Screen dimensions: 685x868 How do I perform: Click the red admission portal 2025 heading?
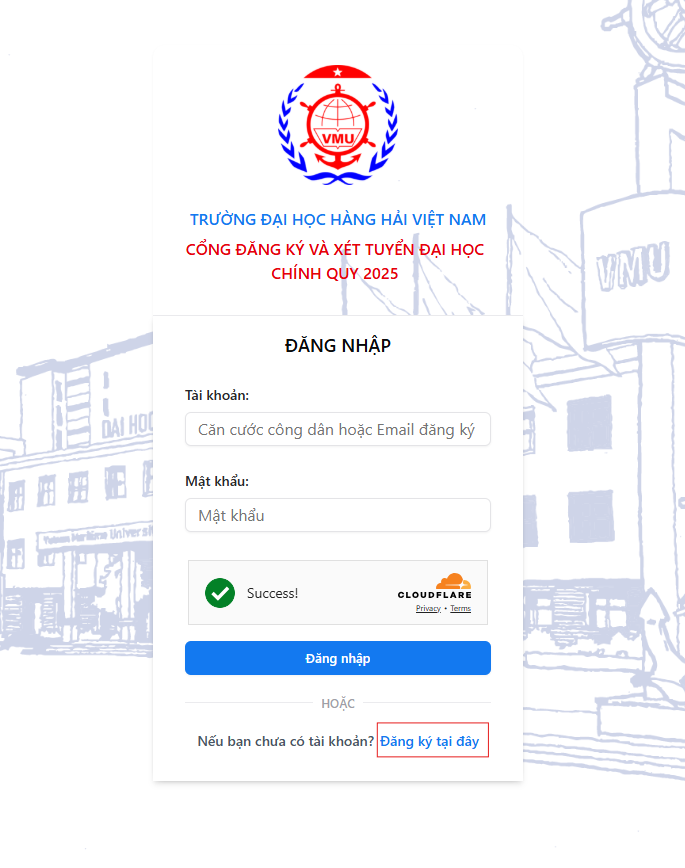(335, 261)
